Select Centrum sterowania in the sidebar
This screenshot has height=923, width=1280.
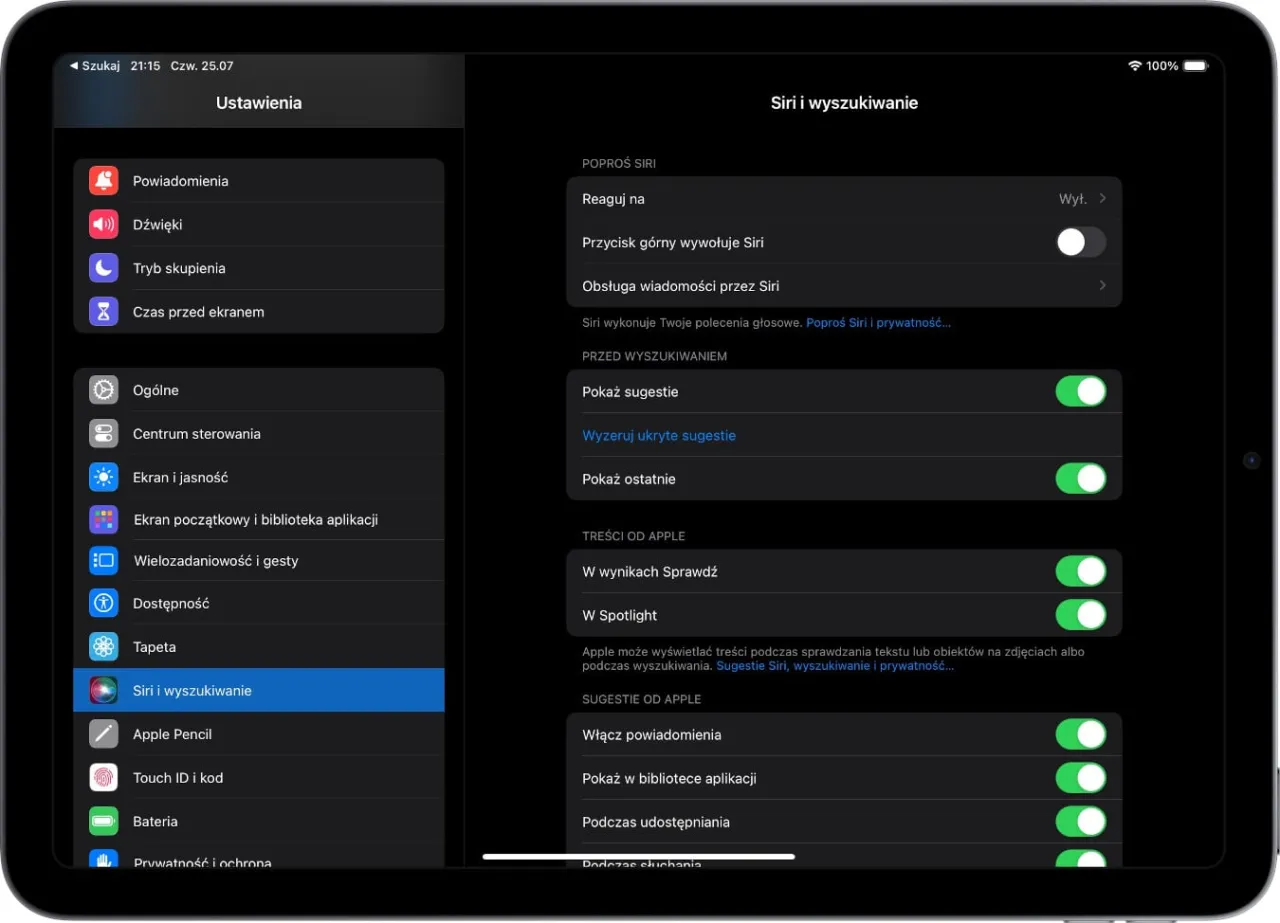click(x=197, y=434)
